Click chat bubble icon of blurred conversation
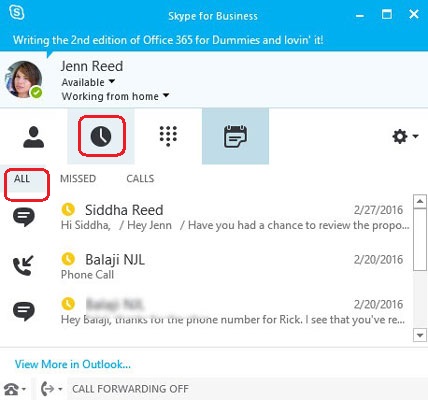Image resolution: width=428 pixels, height=400 pixels. click(x=24, y=311)
